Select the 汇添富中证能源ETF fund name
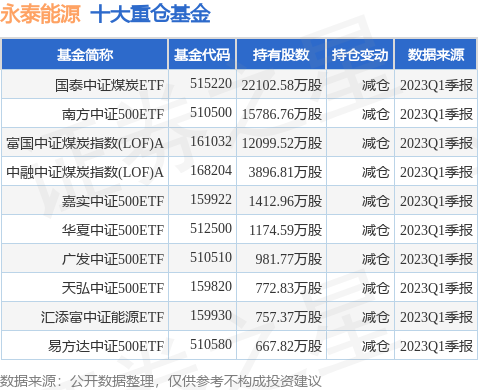Viewport: 478px width, 390px height. coord(103,317)
